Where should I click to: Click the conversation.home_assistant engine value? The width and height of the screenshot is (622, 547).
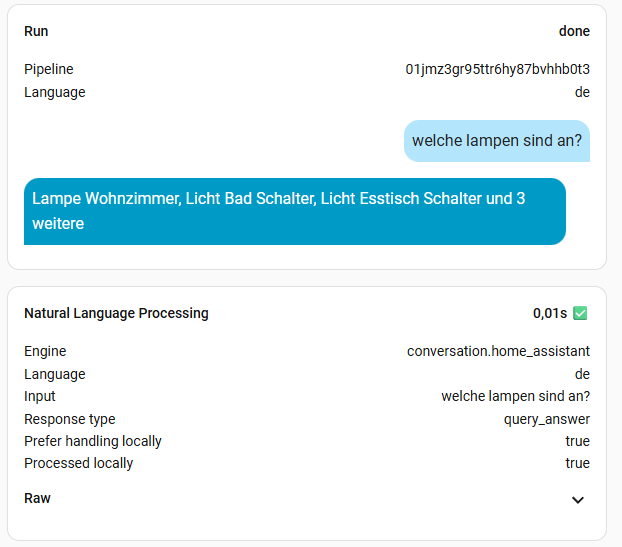(x=498, y=351)
